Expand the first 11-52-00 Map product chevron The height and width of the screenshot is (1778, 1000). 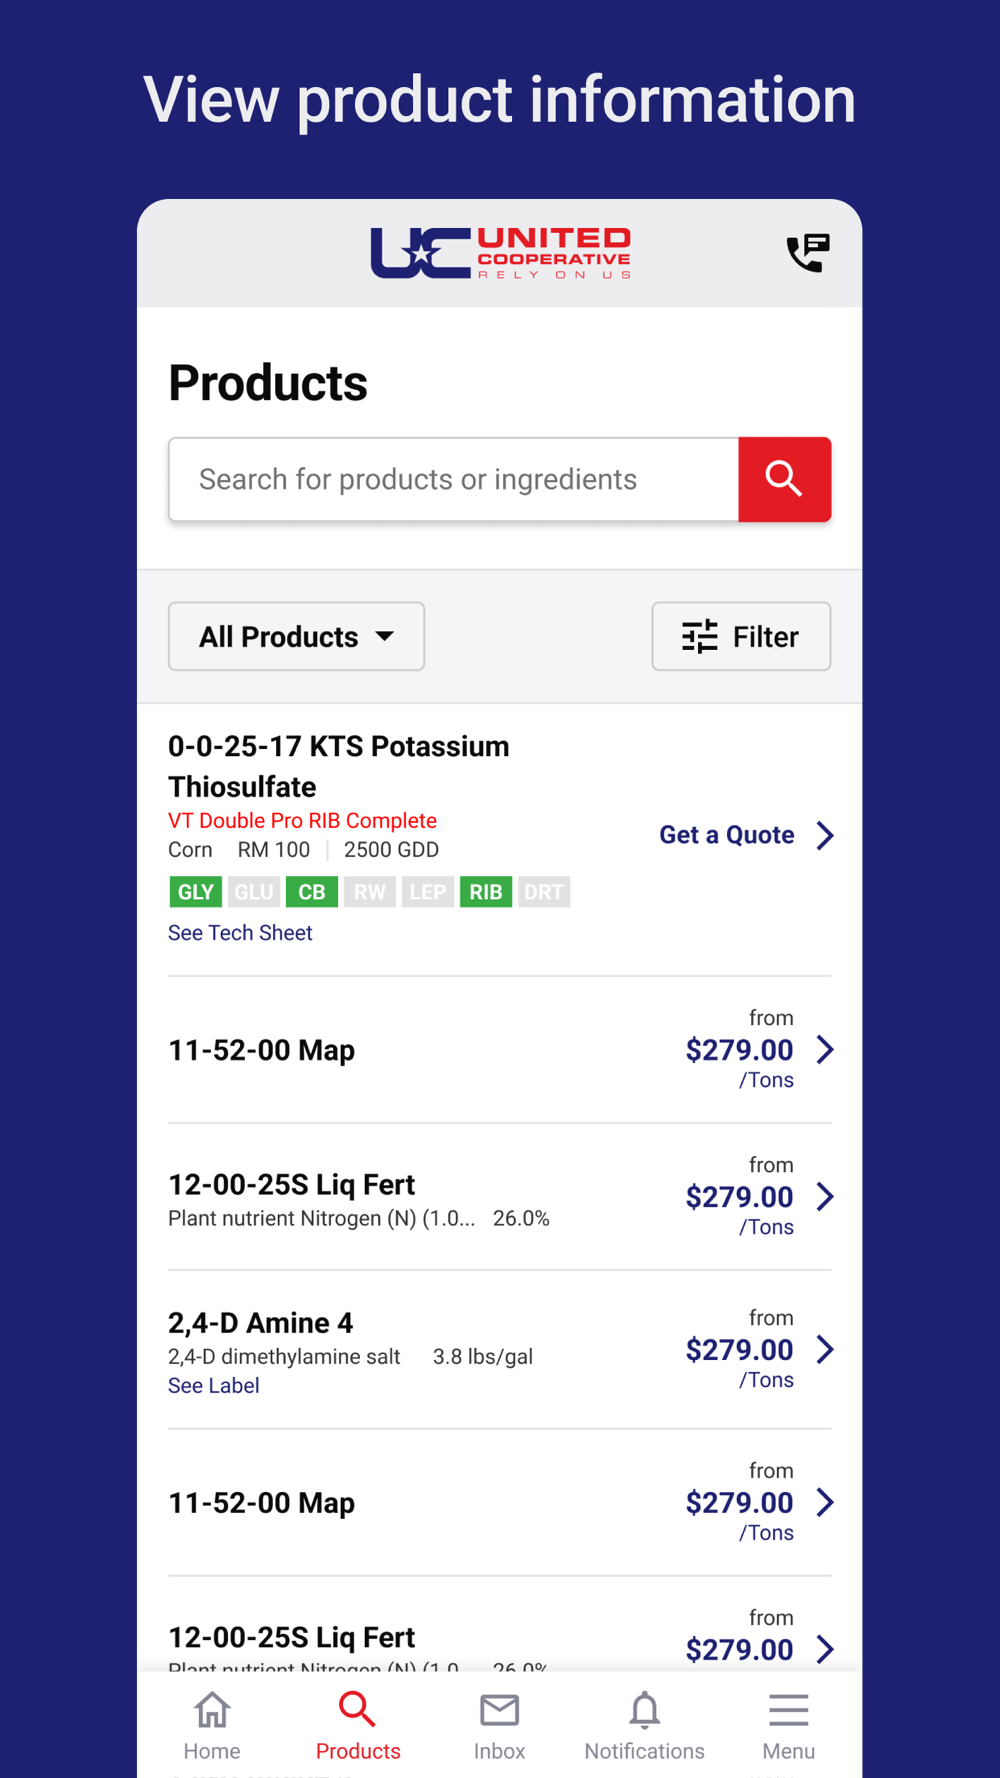coord(825,1050)
